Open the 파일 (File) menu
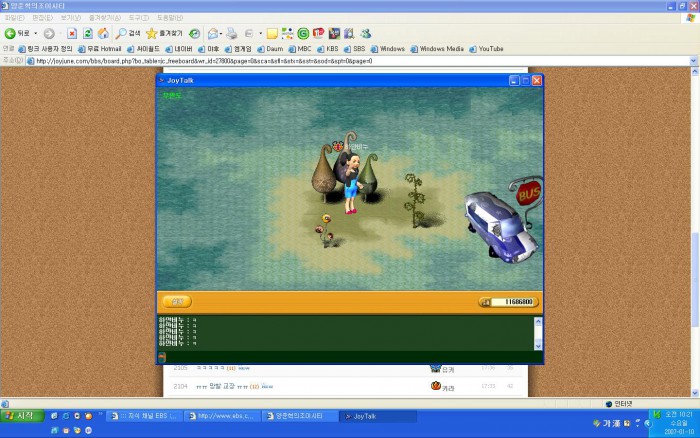 [x=14, y=18]
